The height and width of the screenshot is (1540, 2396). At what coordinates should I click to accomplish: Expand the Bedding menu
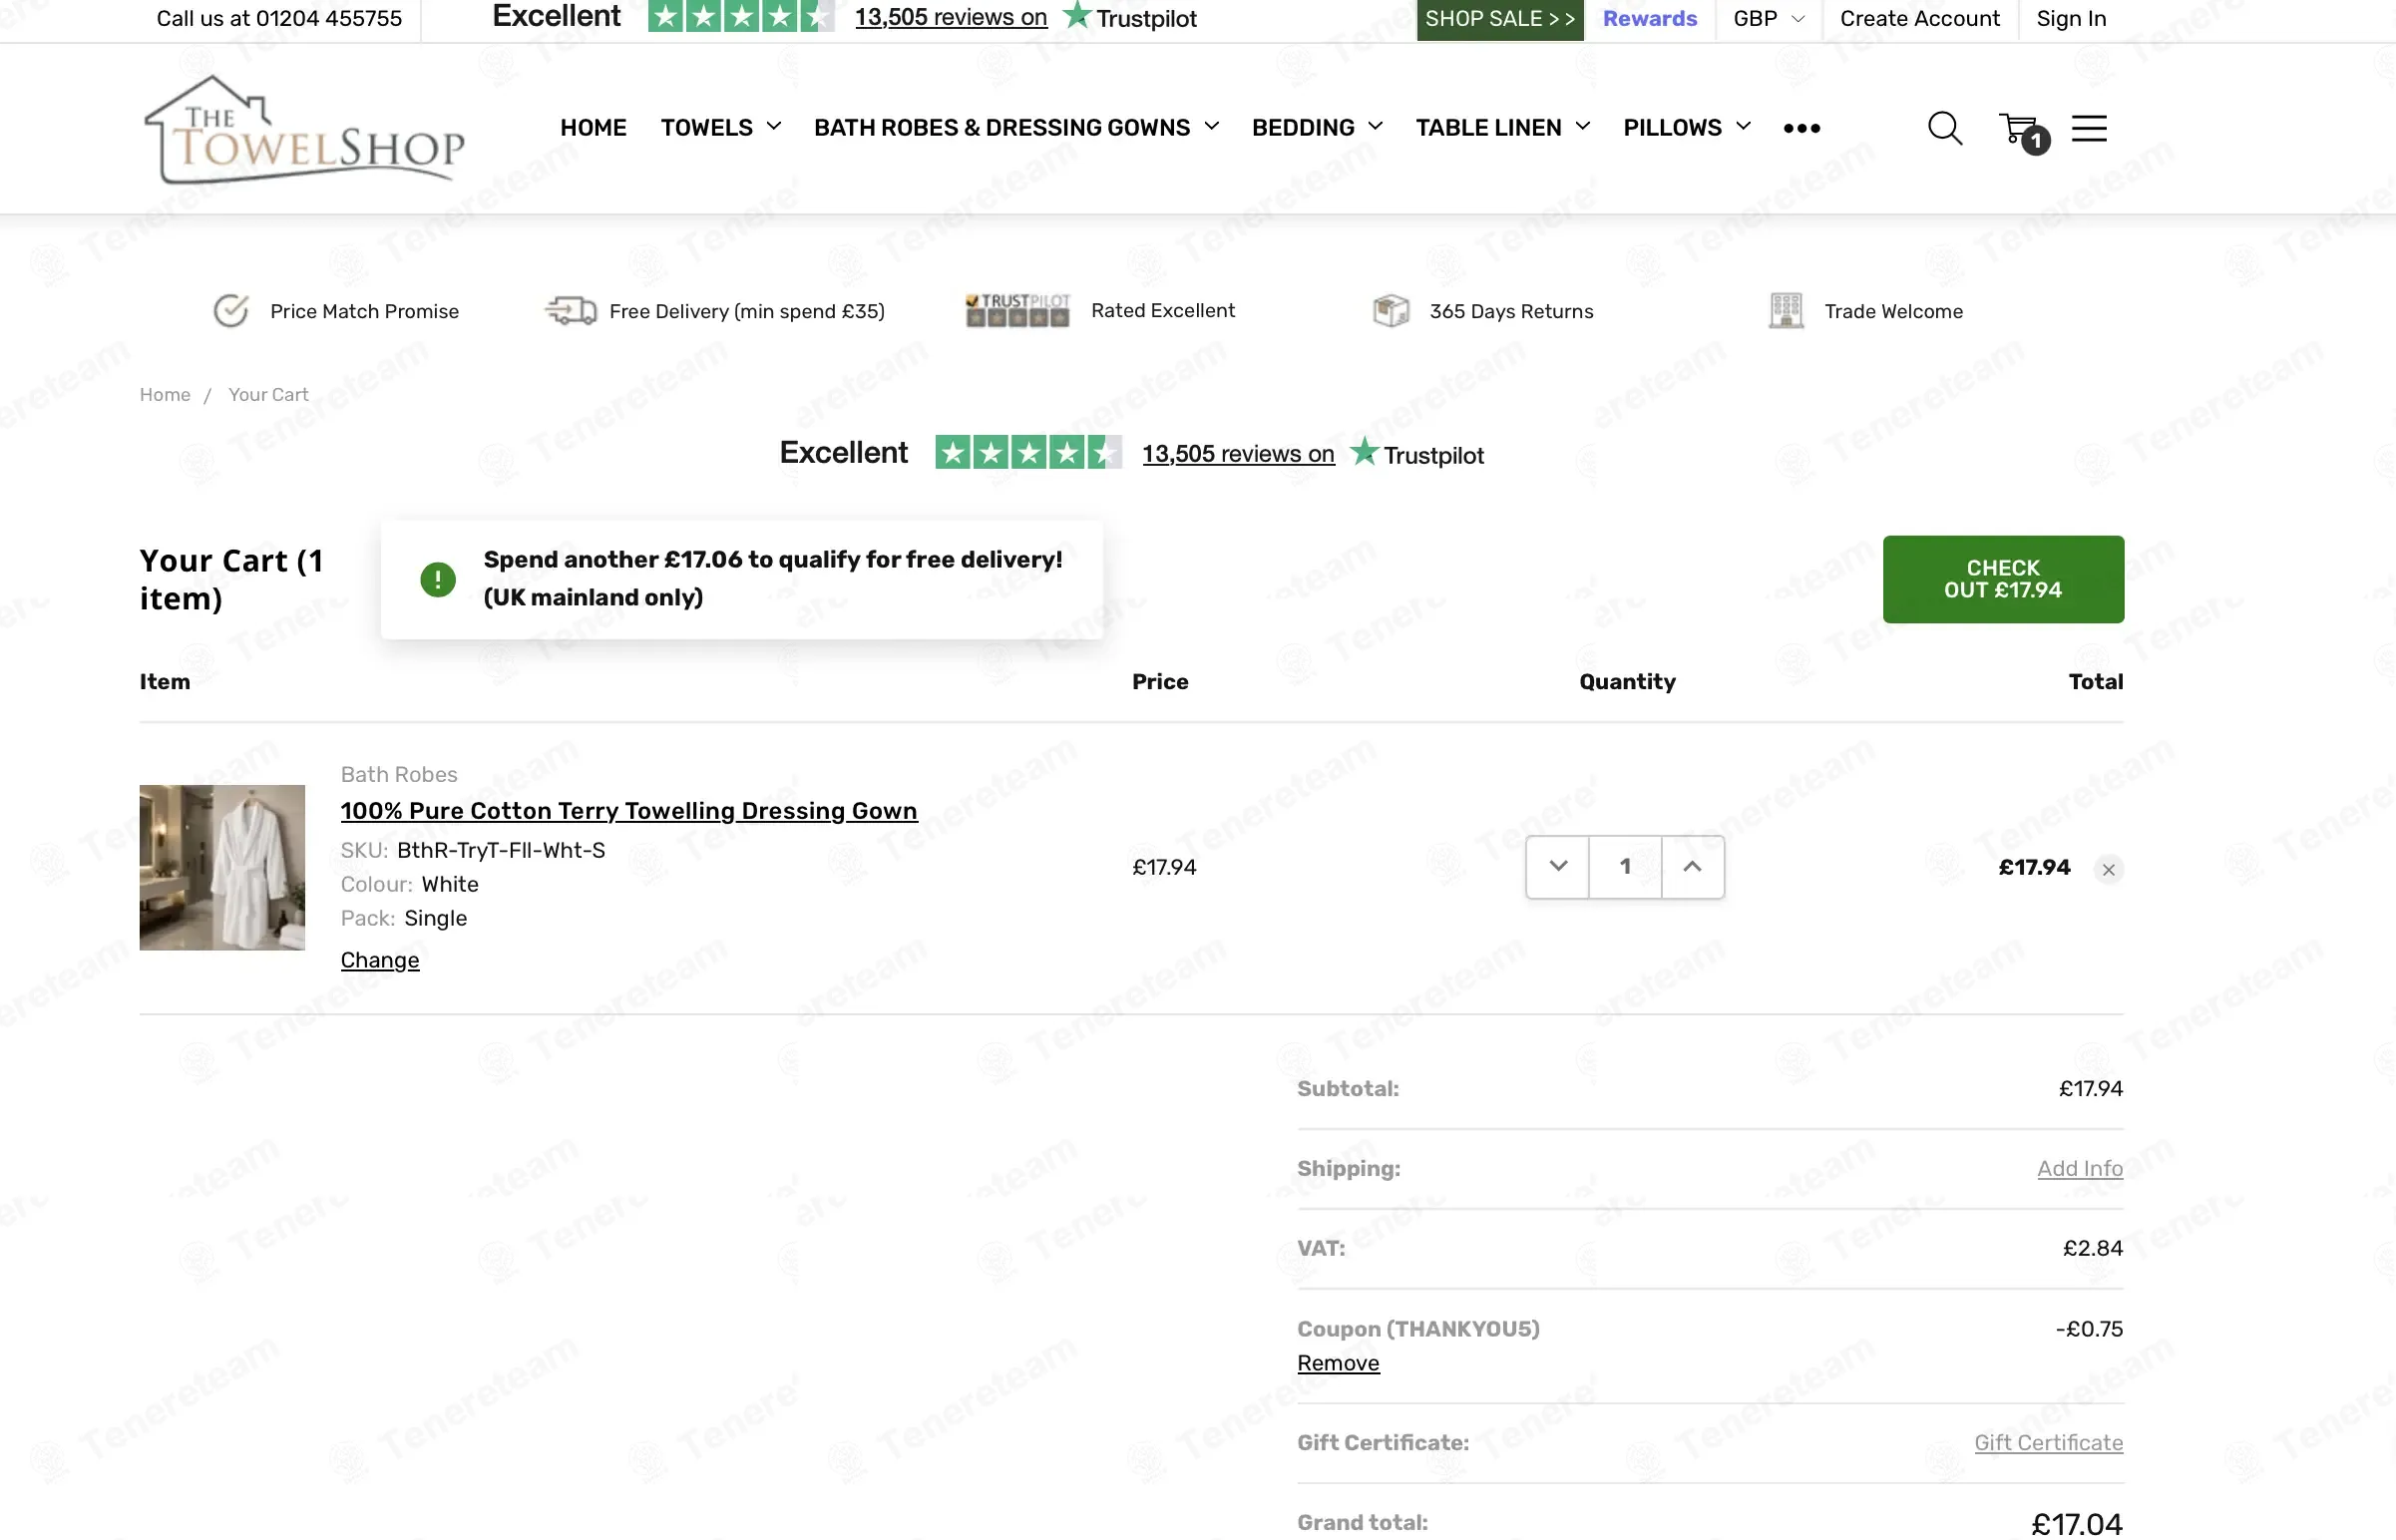1317,128
